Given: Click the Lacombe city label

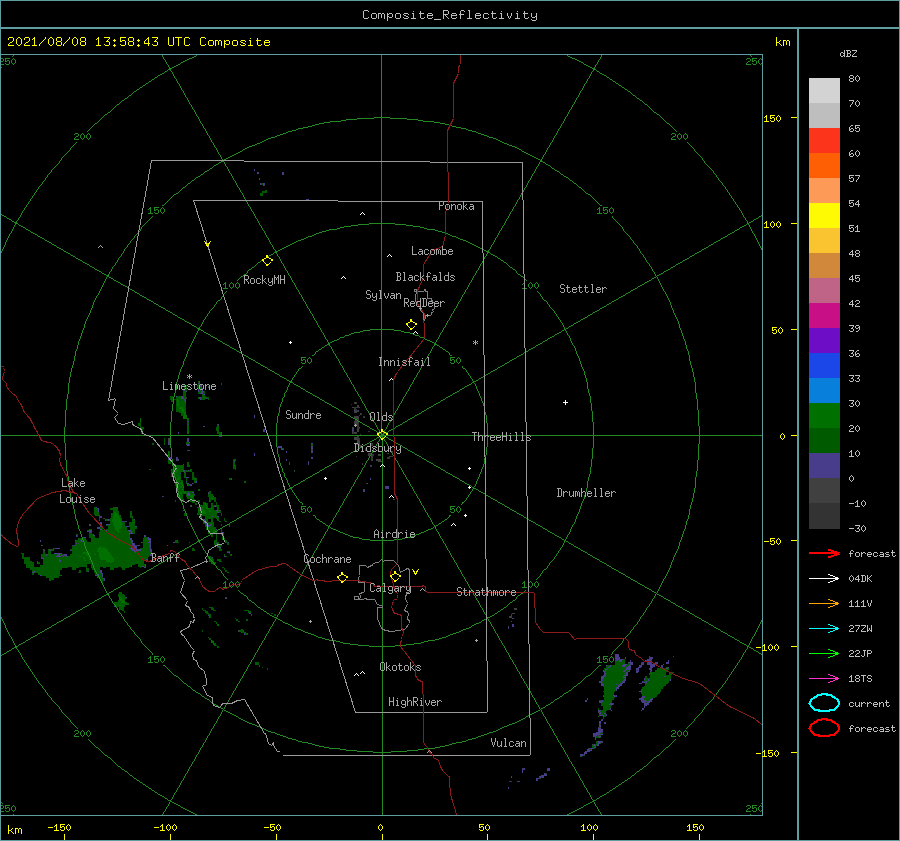Looking at the screenshot, I should pos(432,251).
